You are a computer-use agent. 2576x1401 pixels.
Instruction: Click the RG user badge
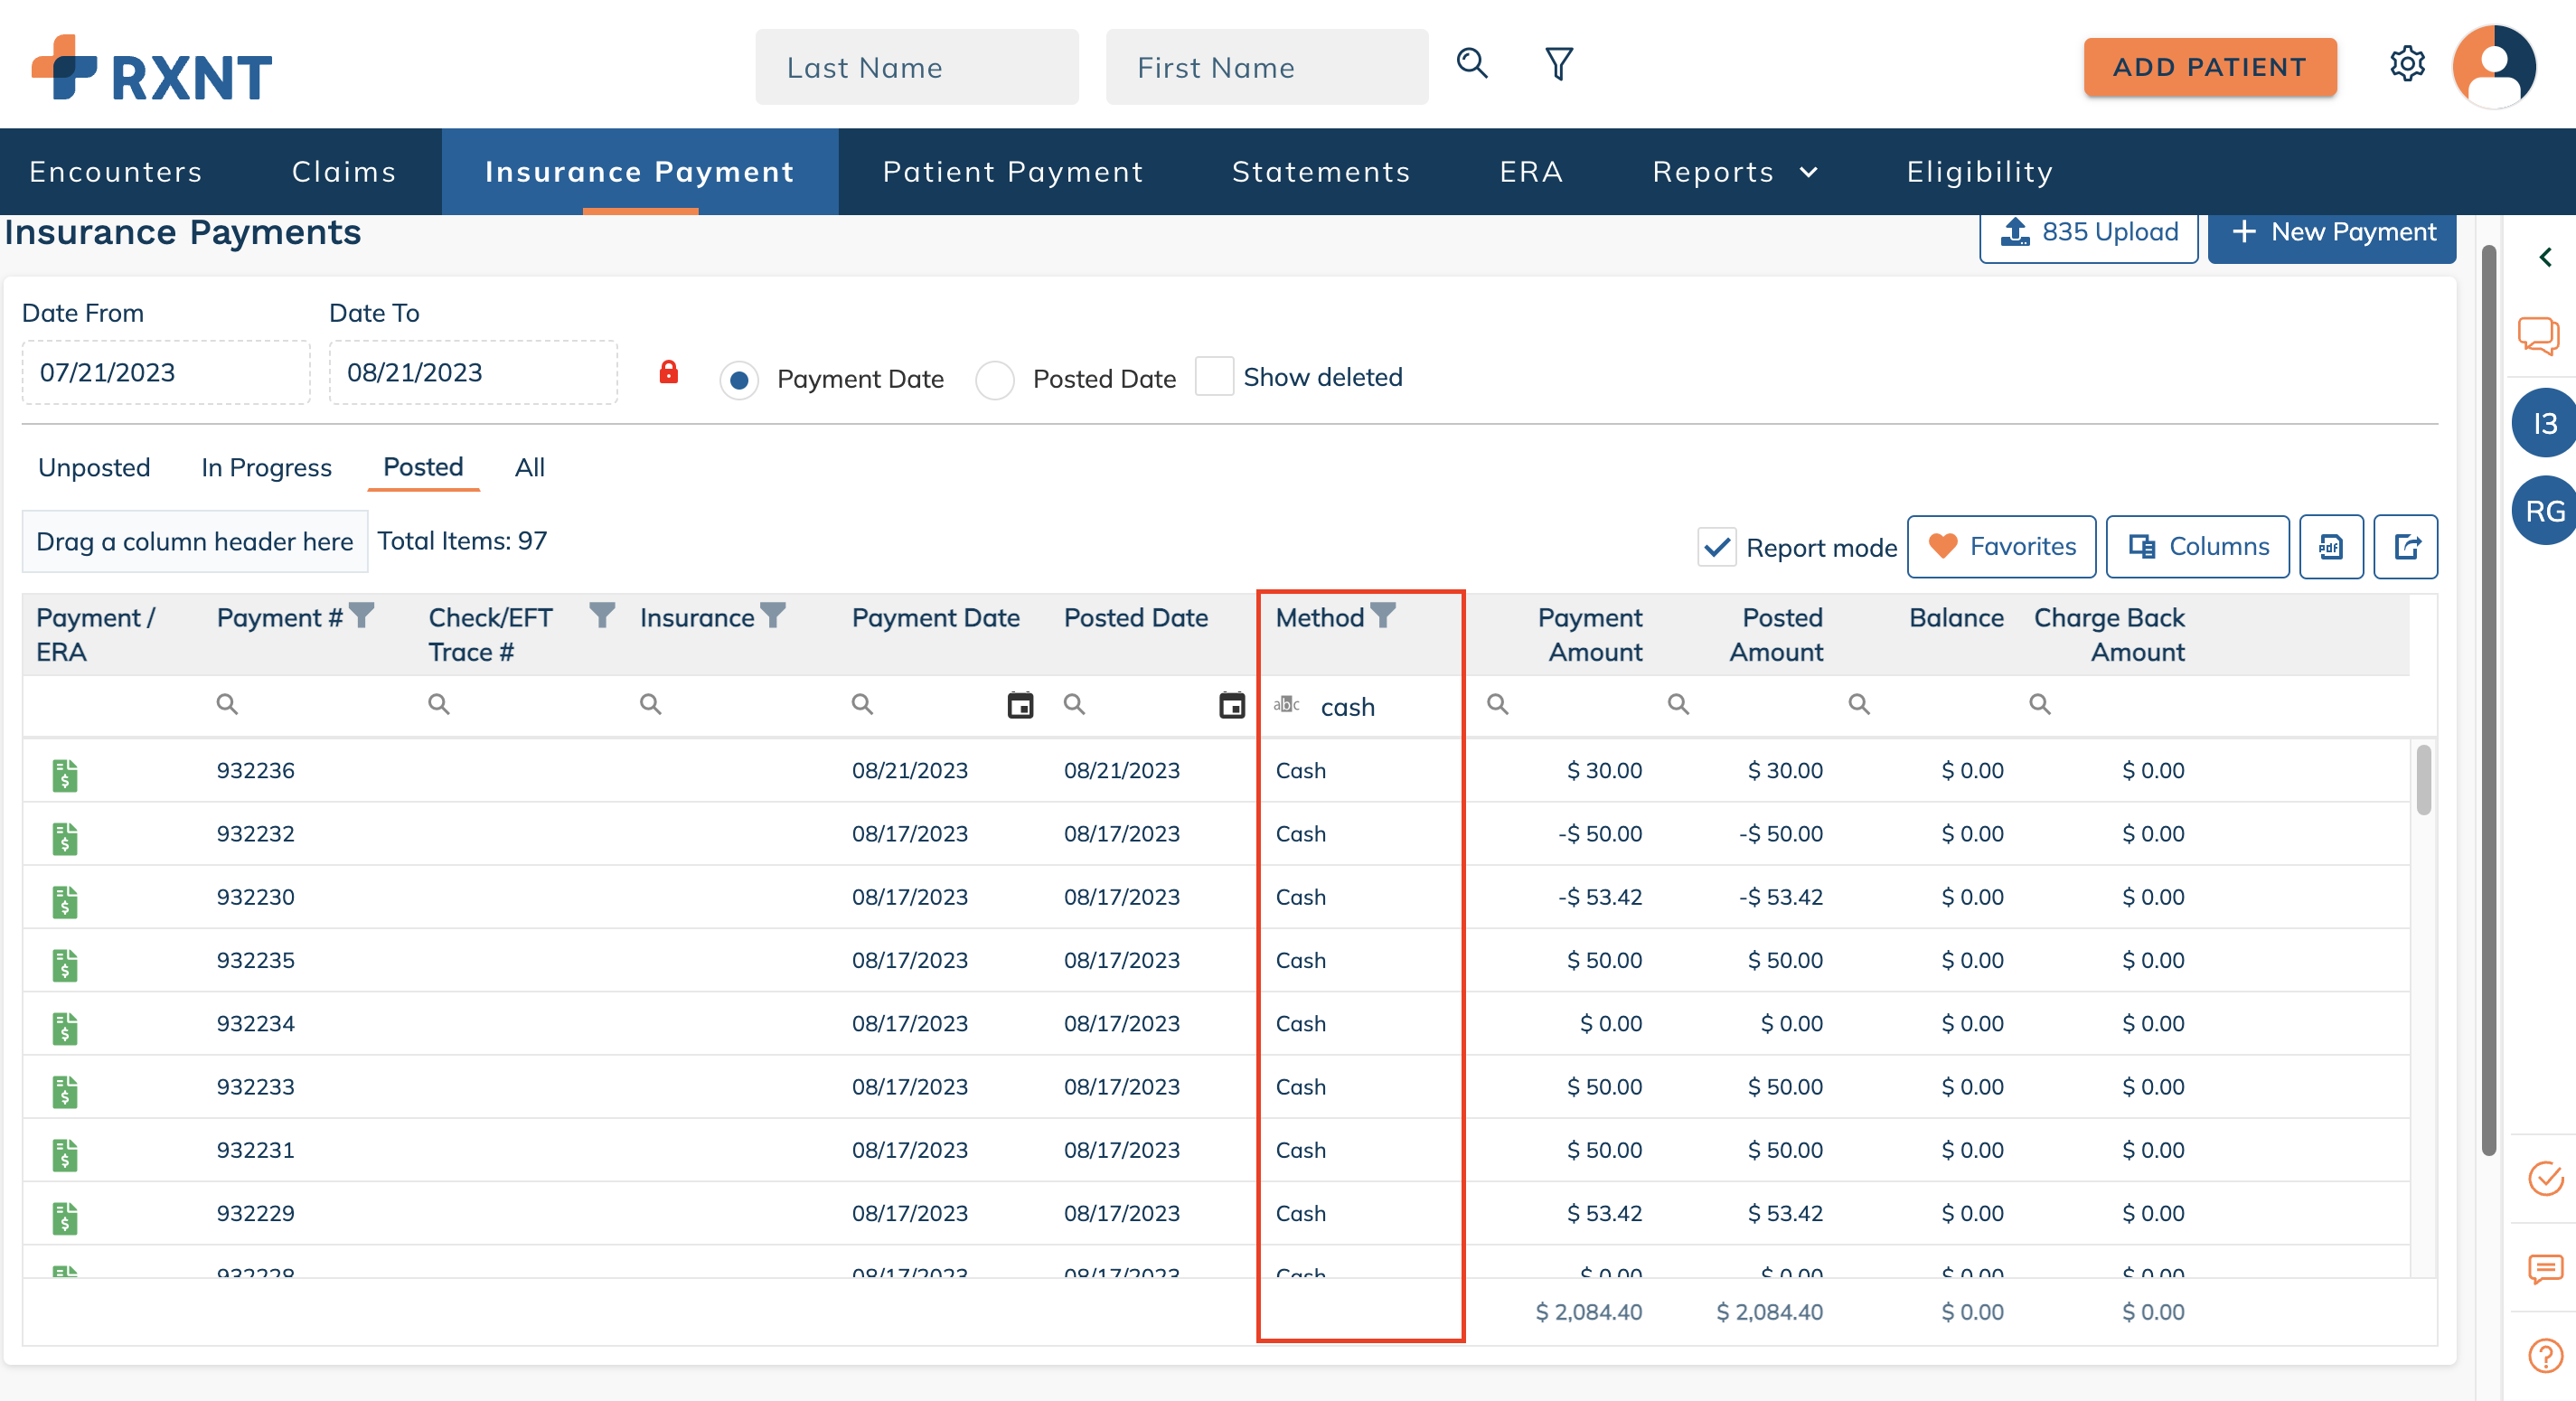[x=2545, y=511]
